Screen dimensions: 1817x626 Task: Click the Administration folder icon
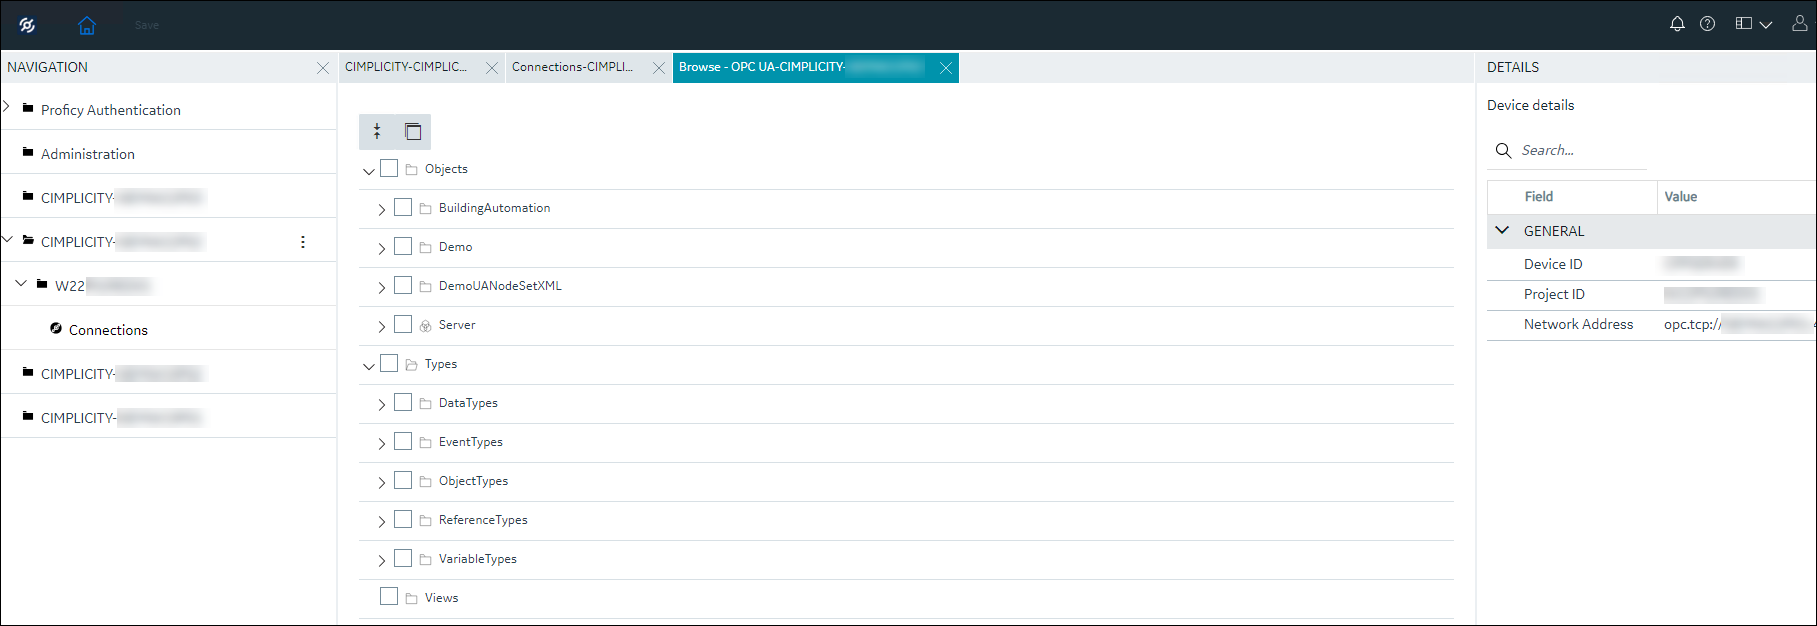coord(28,152)
